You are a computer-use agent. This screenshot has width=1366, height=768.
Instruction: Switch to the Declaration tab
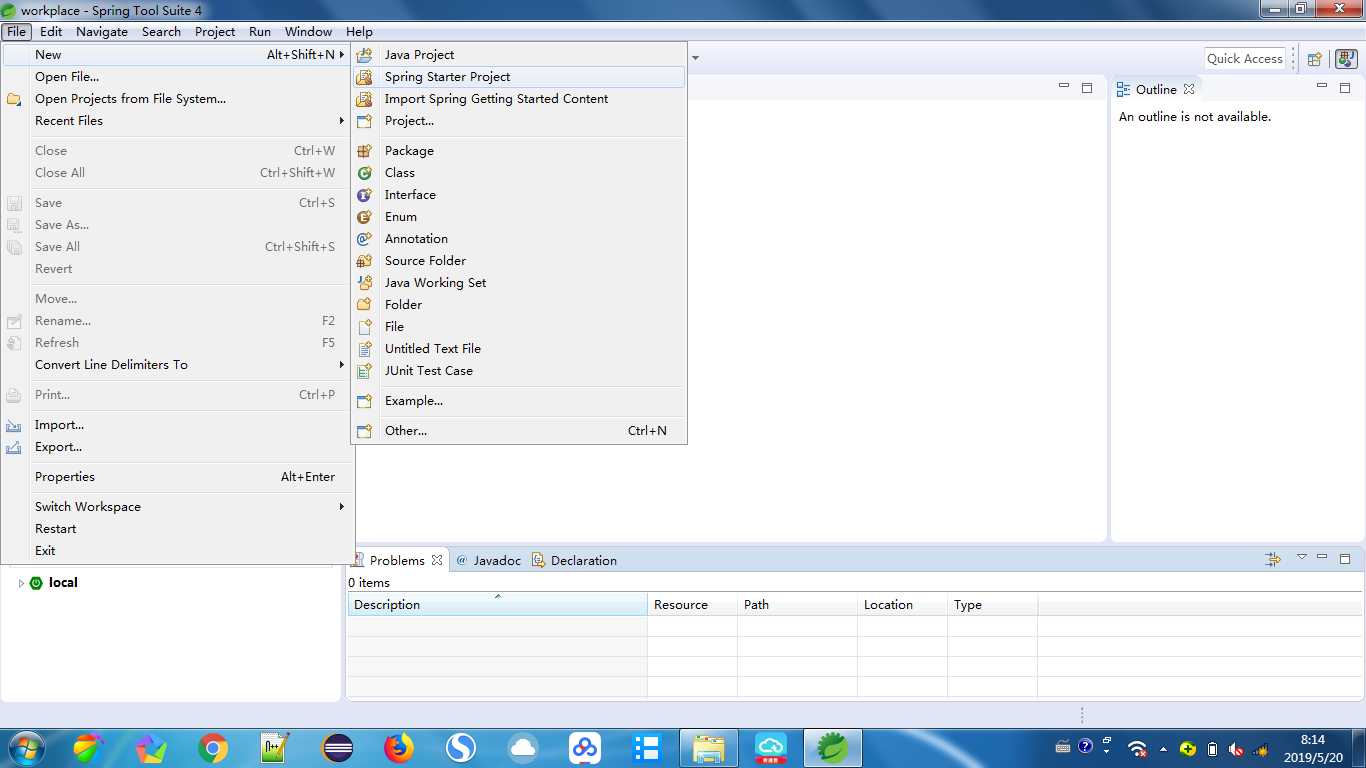pos(574,561)
